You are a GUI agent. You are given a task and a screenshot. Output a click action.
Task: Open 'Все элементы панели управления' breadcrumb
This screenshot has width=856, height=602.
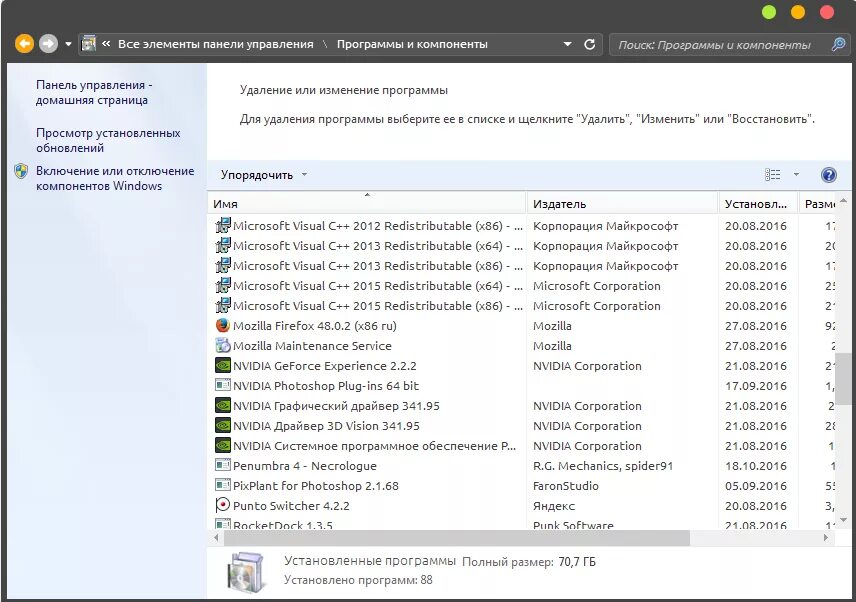[x=216, y=44]
